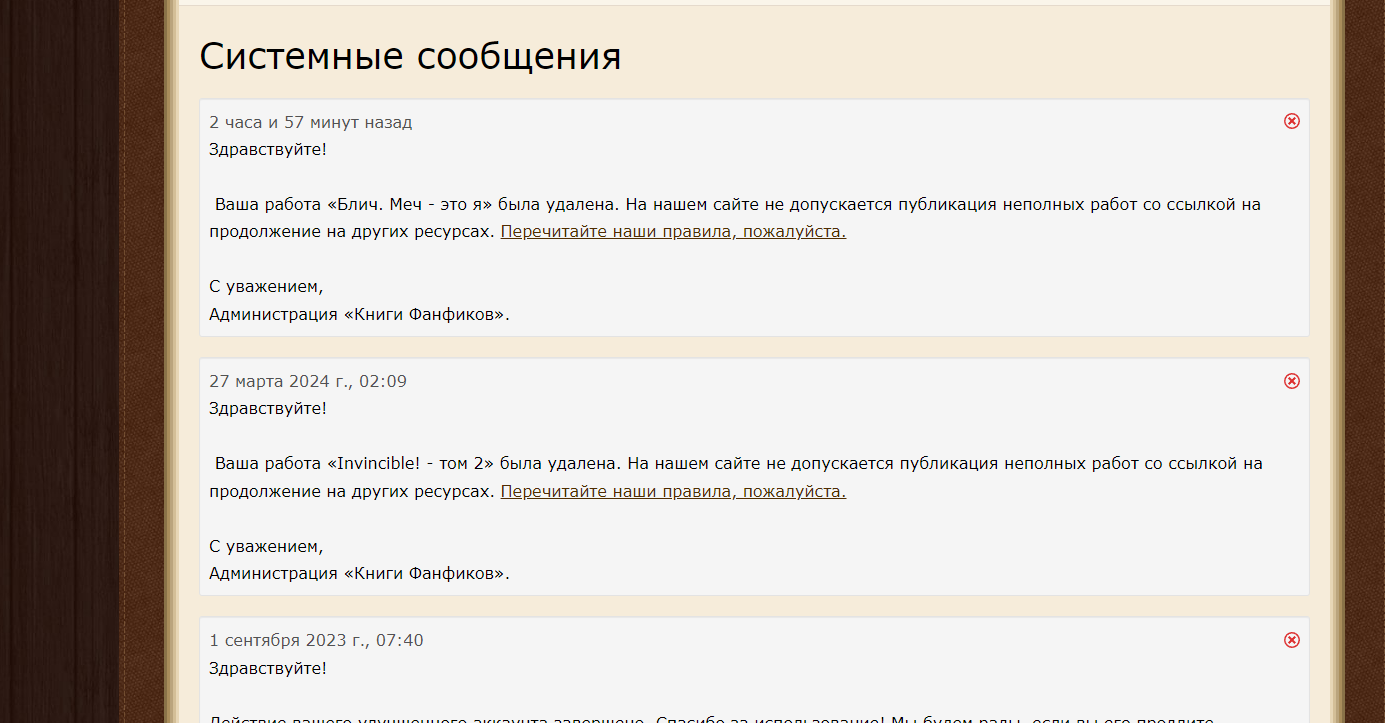Select the «27 марта 2024 г., 02:09» timestamp
Screen dimensions: 1385x723
pos(308,382)
